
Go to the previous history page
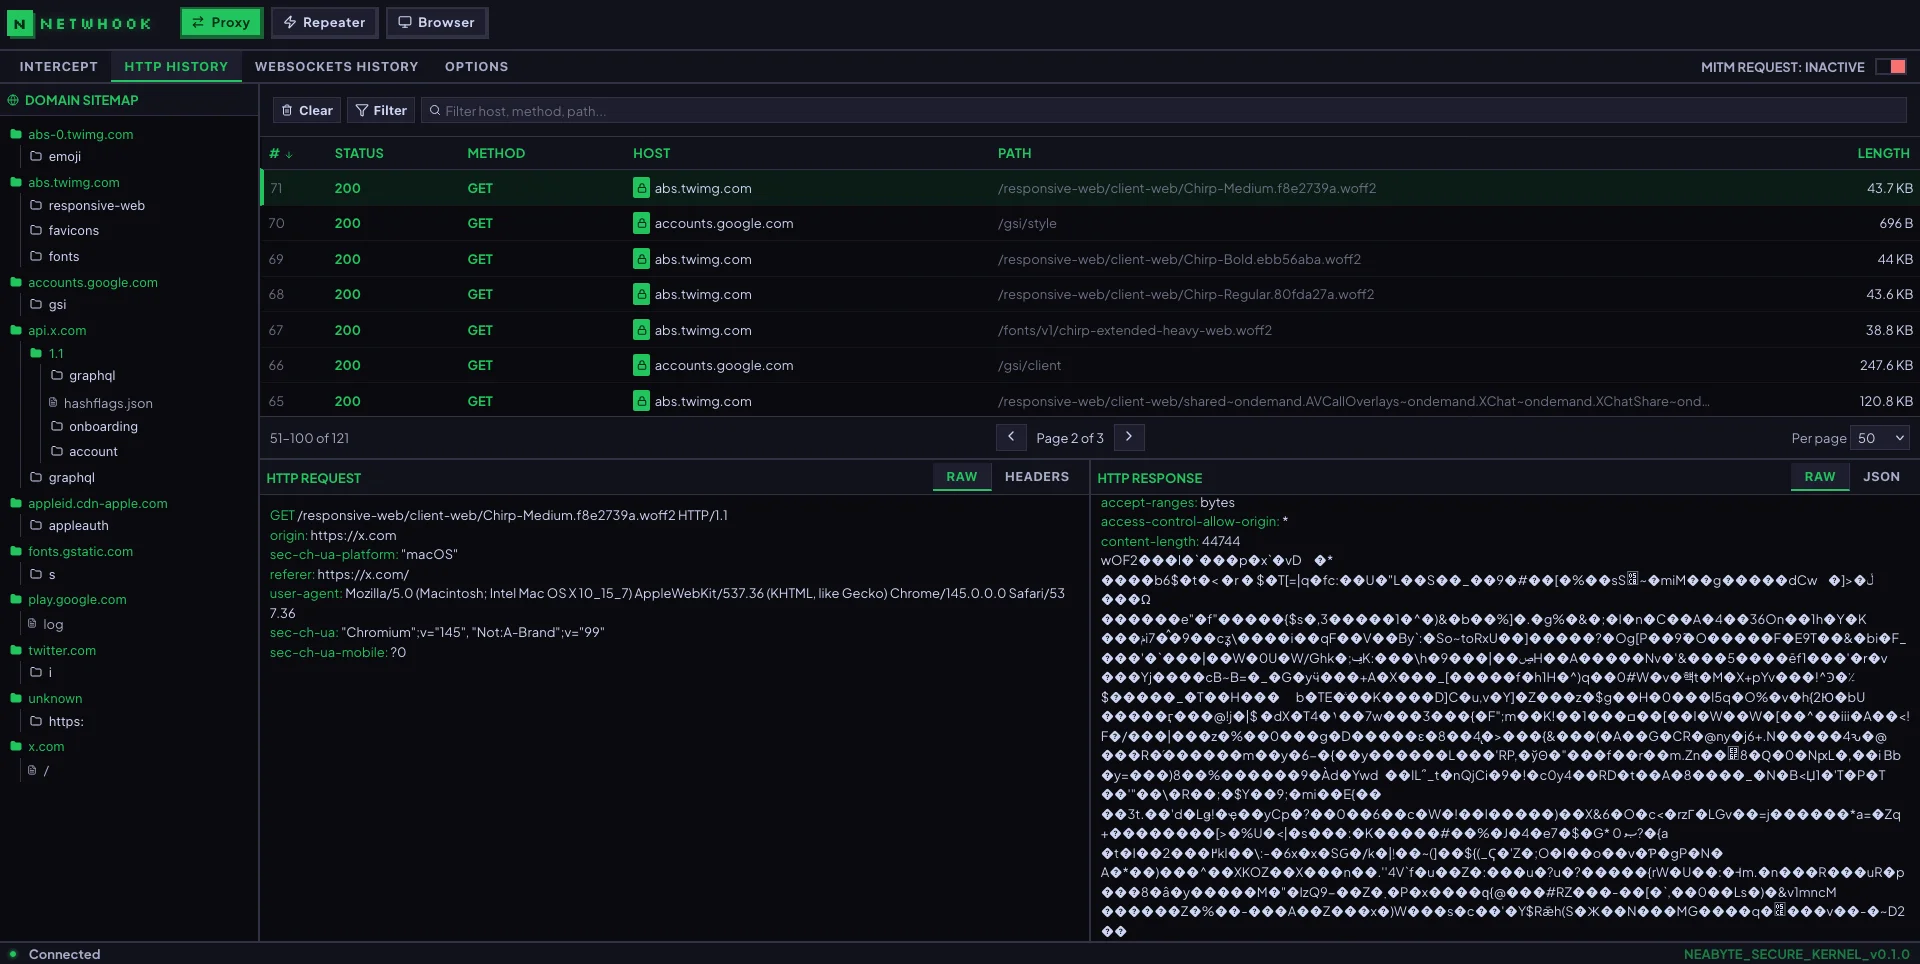point(1011,437)
